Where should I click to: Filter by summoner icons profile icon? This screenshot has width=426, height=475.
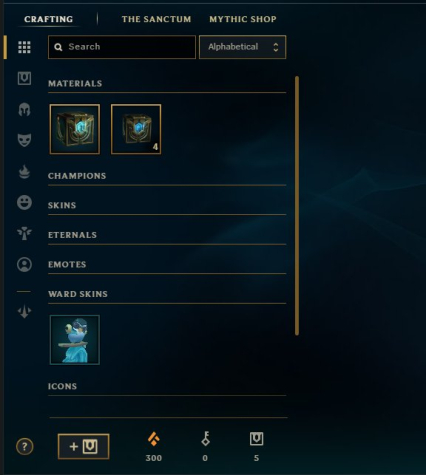pyautogui.click(x=24, y=264)
